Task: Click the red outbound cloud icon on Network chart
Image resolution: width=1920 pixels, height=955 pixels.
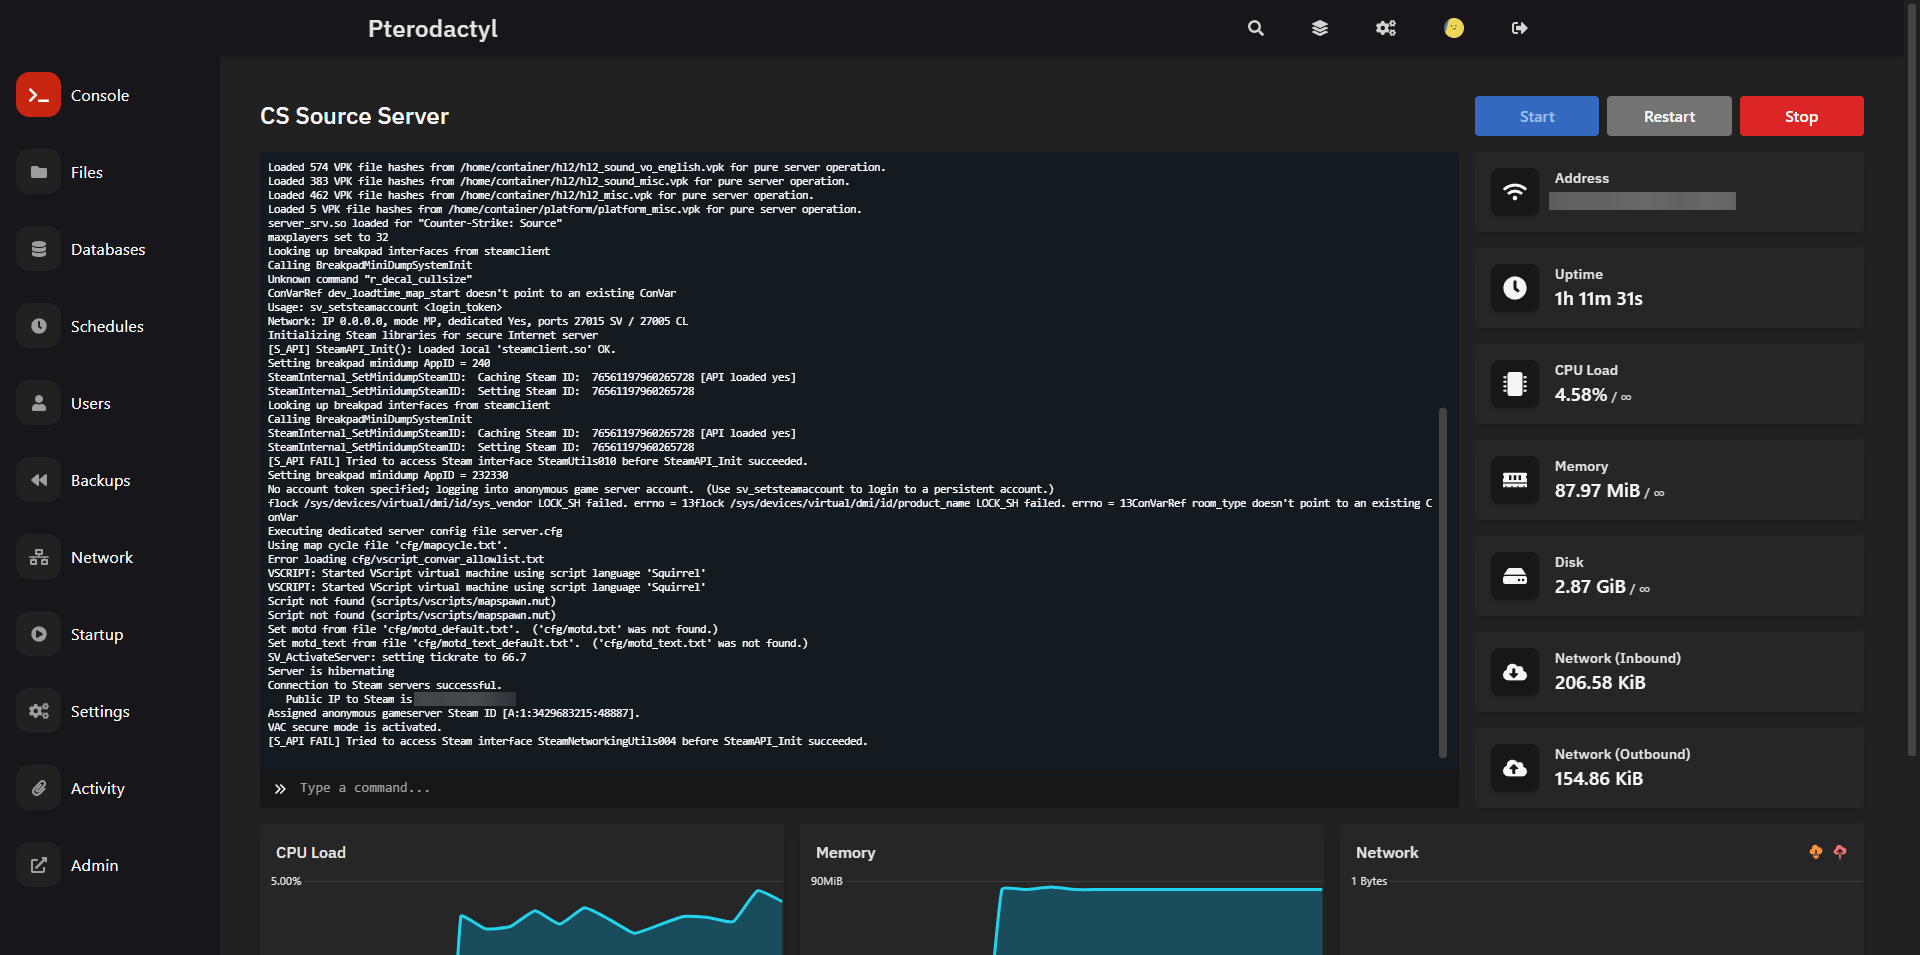Action: coord(1840,852)
